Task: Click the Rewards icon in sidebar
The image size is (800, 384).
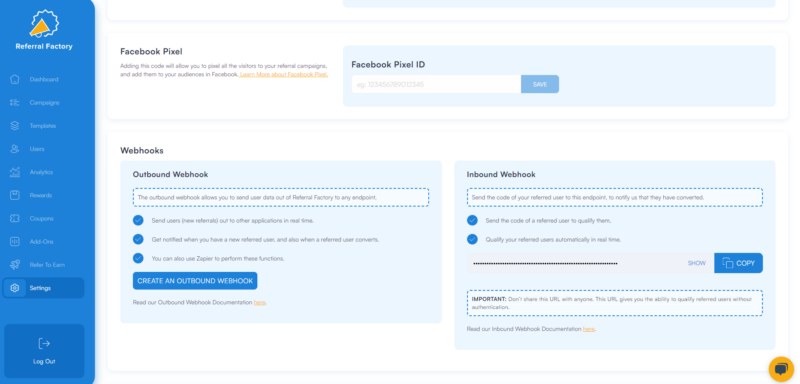Action: pyautogui.click(x=15, y=195)
